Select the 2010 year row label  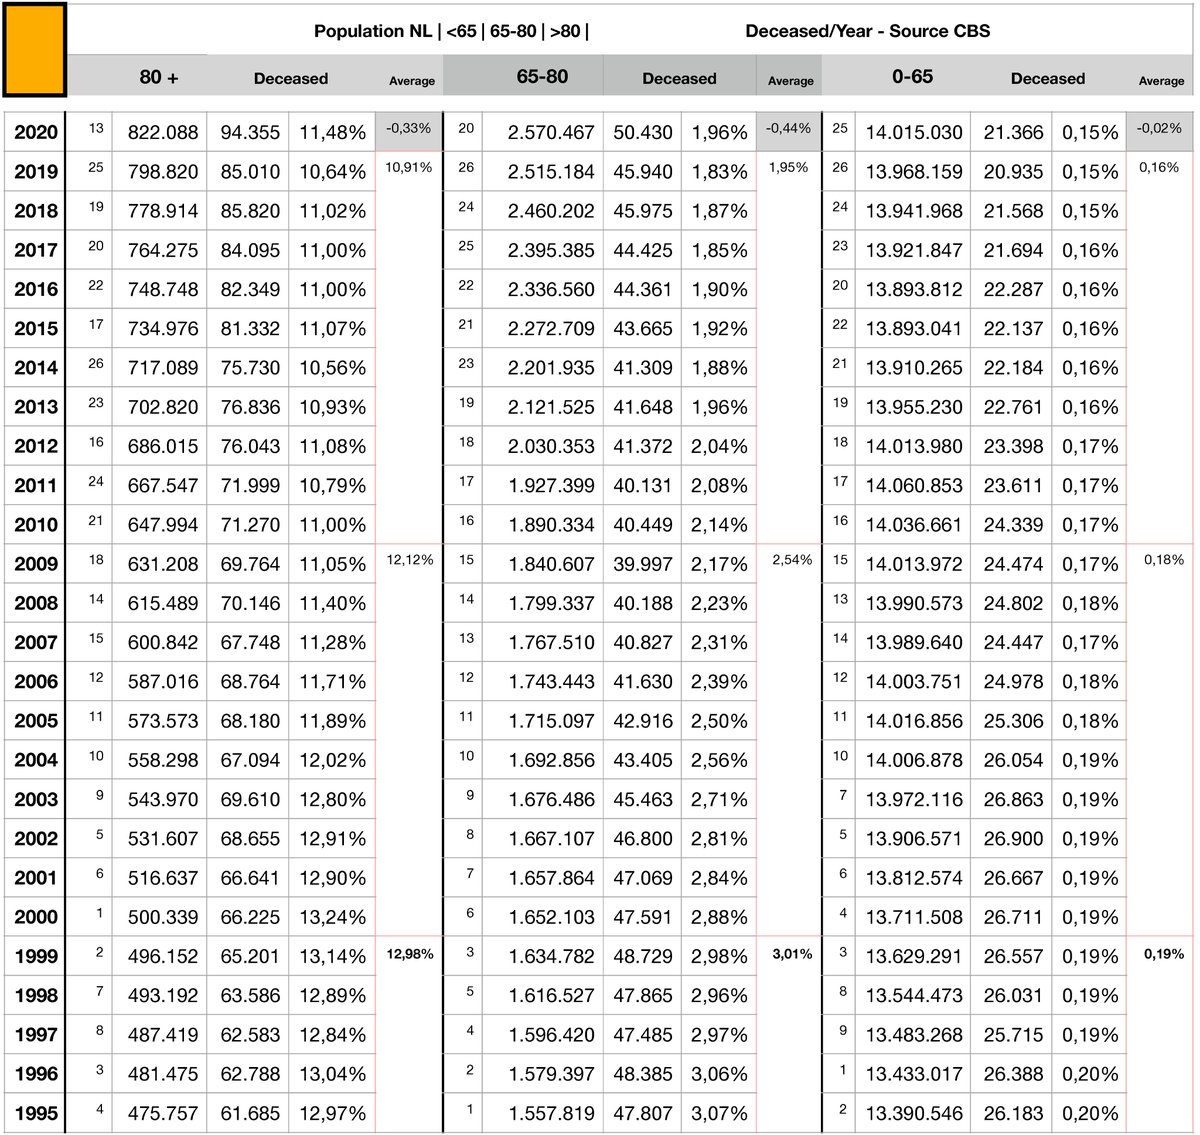tap(36, 524)
